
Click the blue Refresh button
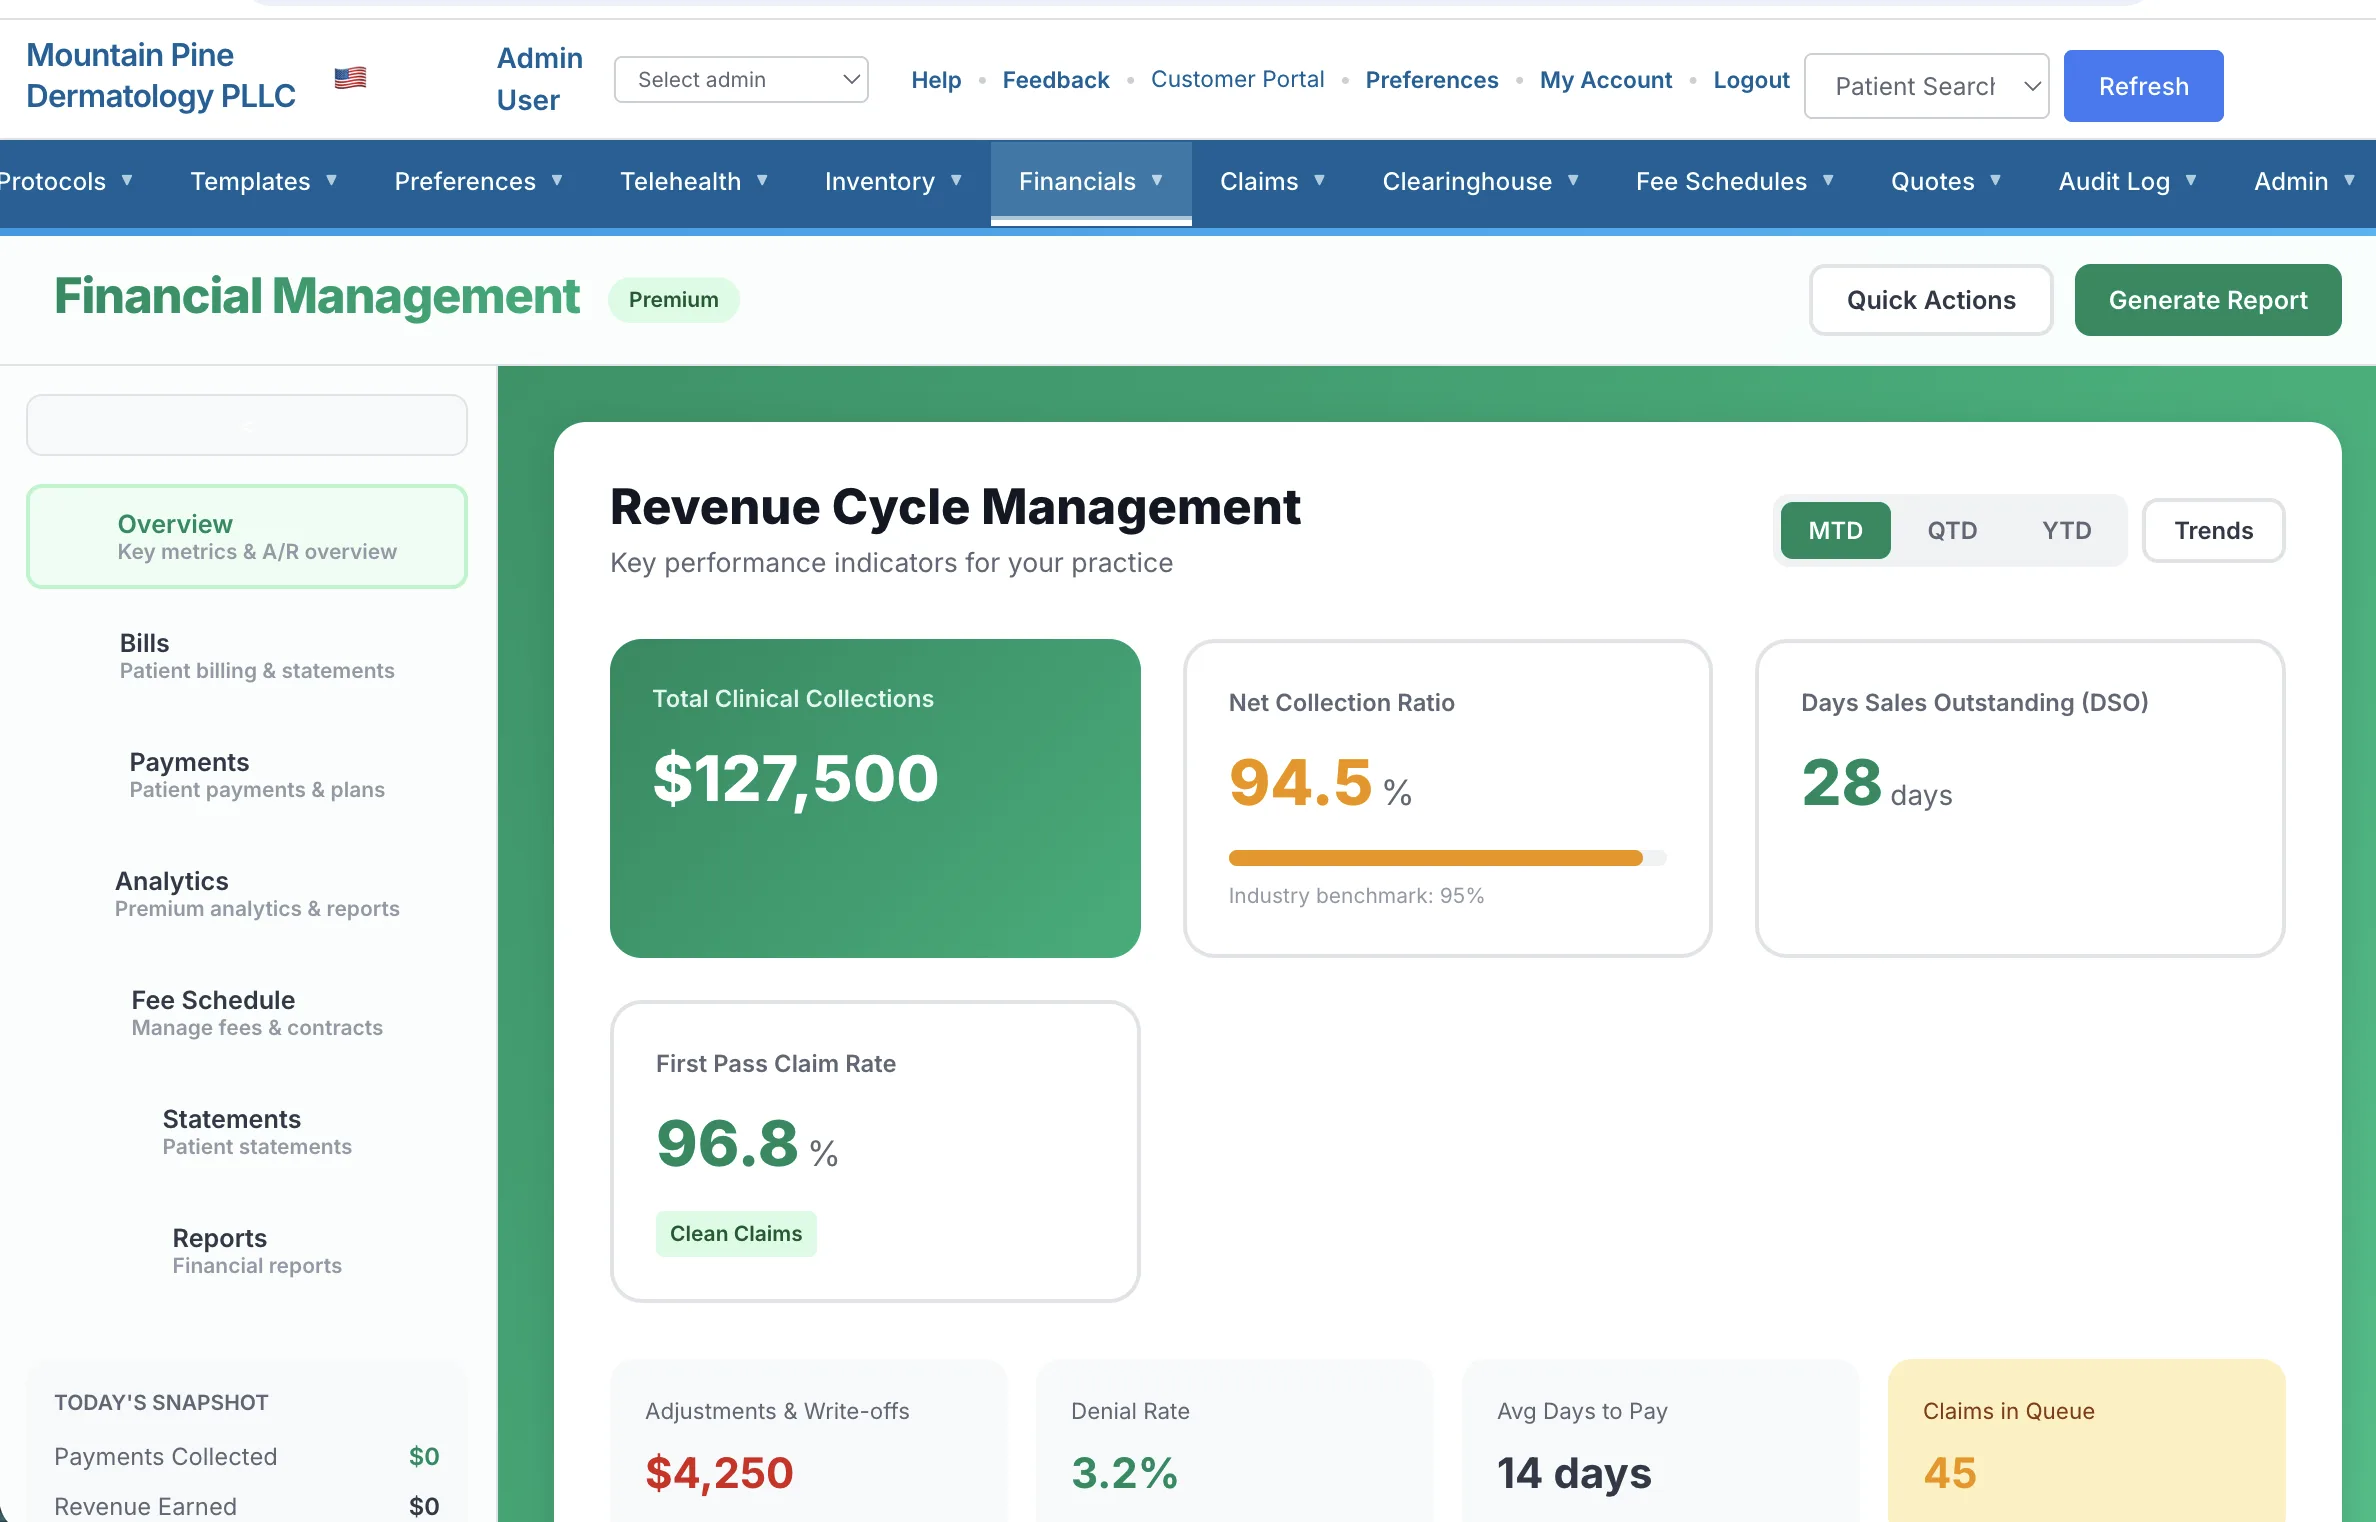(2143, 86)
